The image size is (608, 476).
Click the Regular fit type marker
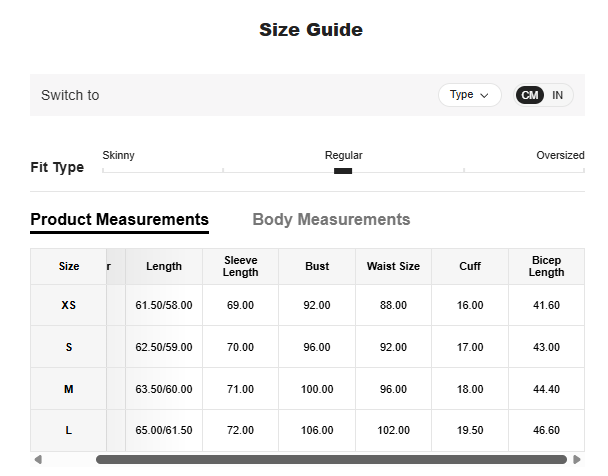[343, 171]
